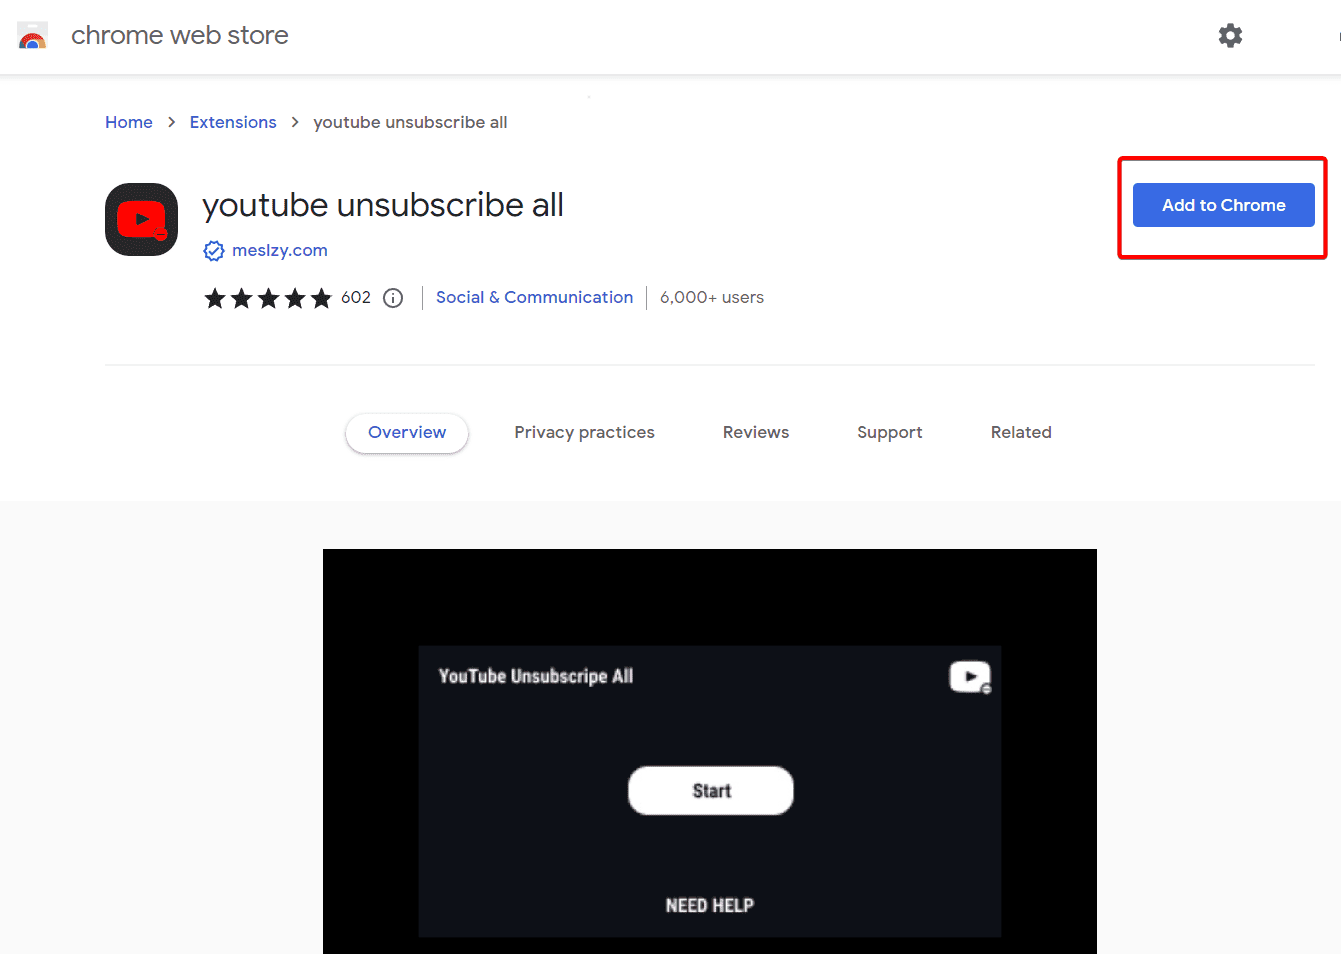Open the Extensions breadcrumb link
Viewport: 1341px width, 954px height.
pos(233,122)
